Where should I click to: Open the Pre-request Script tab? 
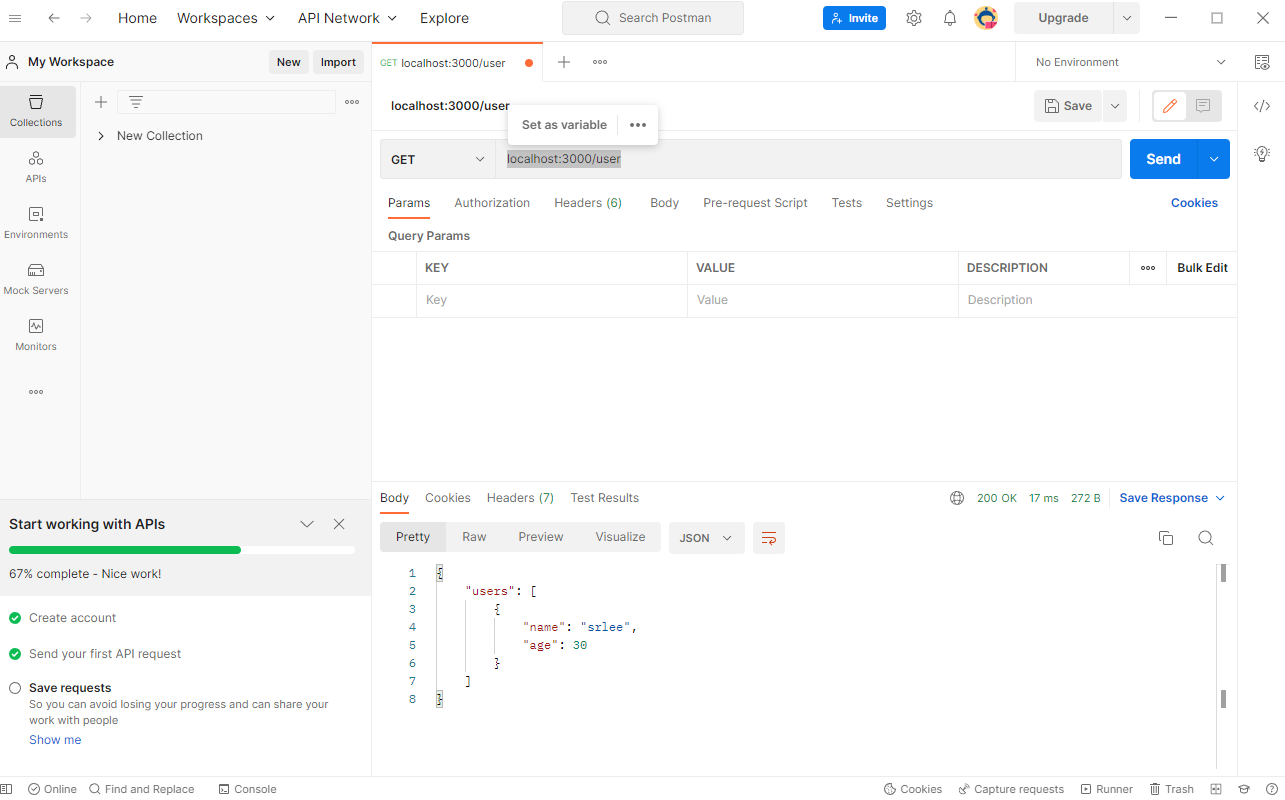755,203
